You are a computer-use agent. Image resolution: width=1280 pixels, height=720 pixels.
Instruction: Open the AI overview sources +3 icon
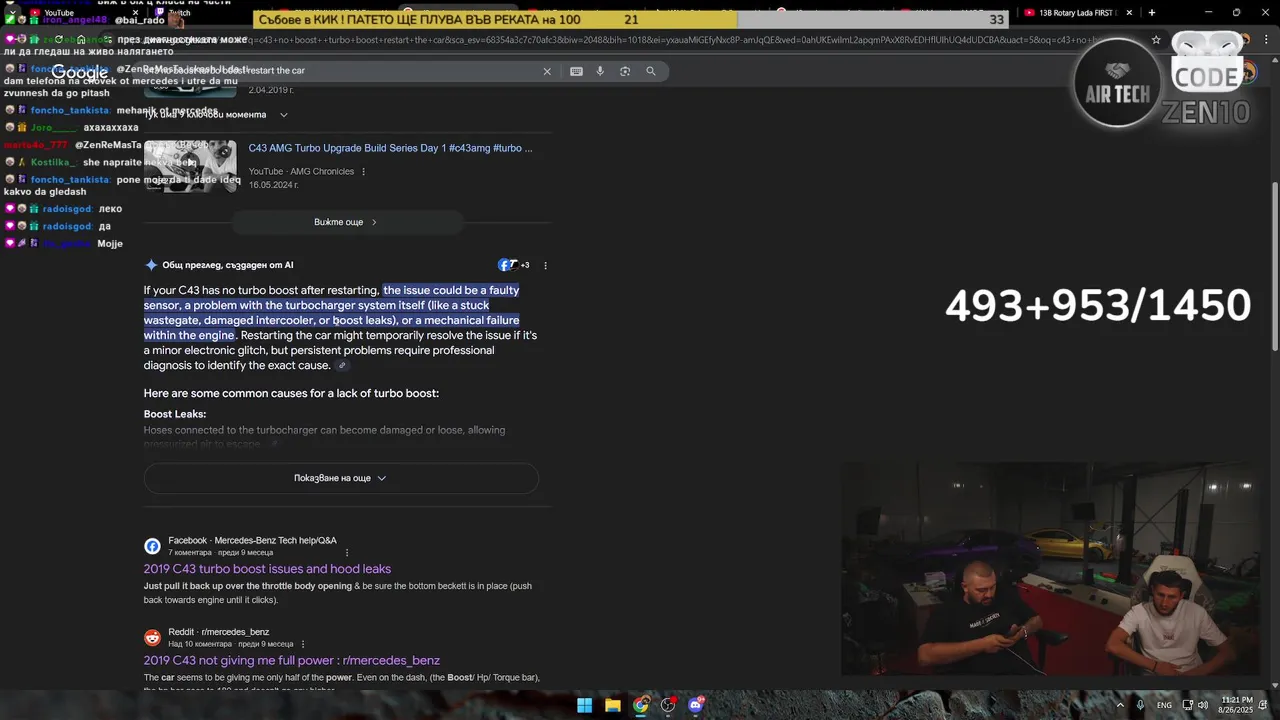point(514,265)
